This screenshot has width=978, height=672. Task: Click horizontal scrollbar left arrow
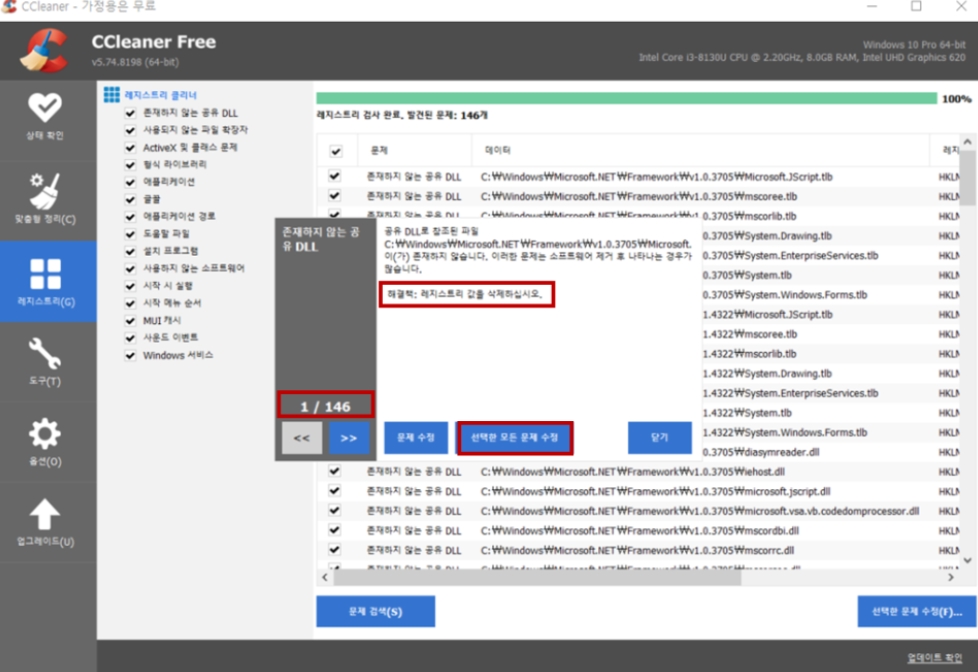point(324,578)
